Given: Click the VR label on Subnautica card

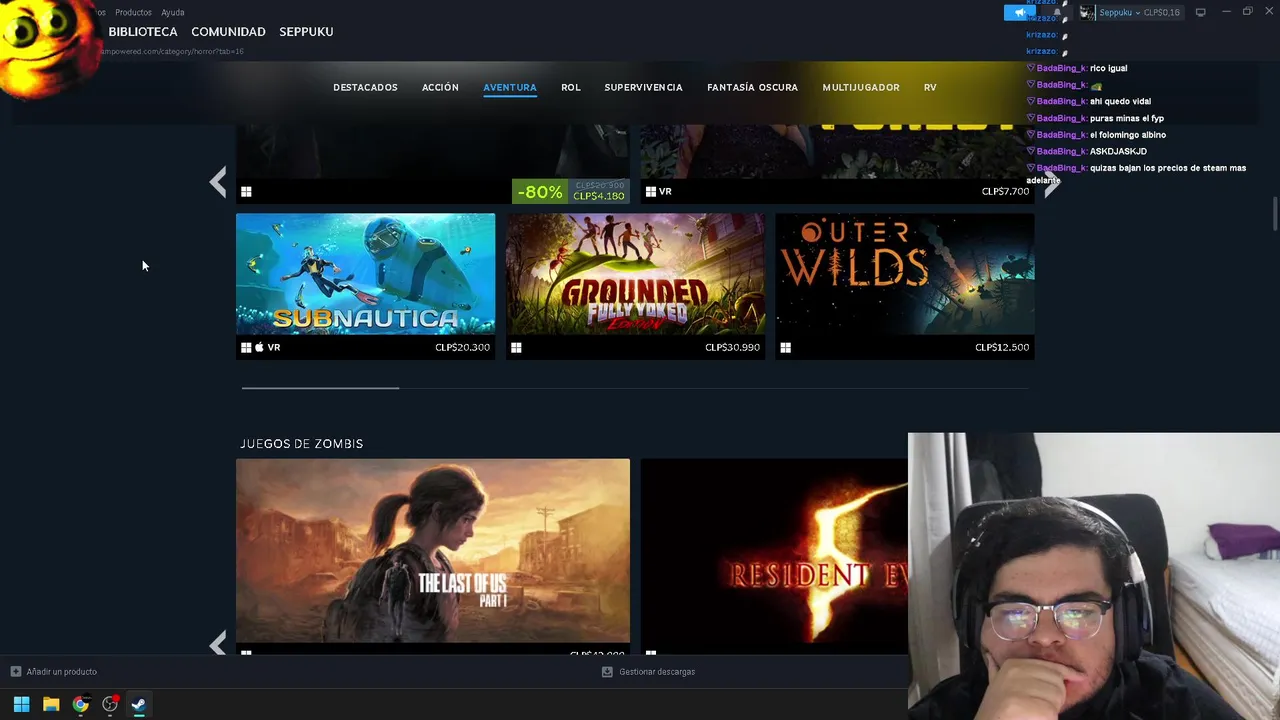Looking at the screenshot, I should (274, 347).
